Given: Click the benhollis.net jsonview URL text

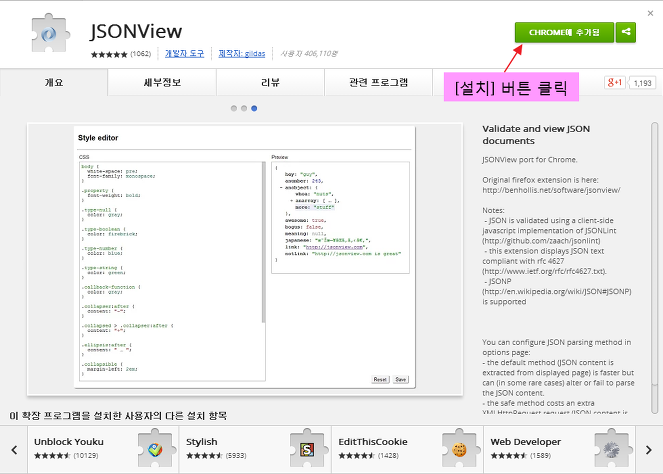Looking at the screenshot, I should (x=551, y=190).
